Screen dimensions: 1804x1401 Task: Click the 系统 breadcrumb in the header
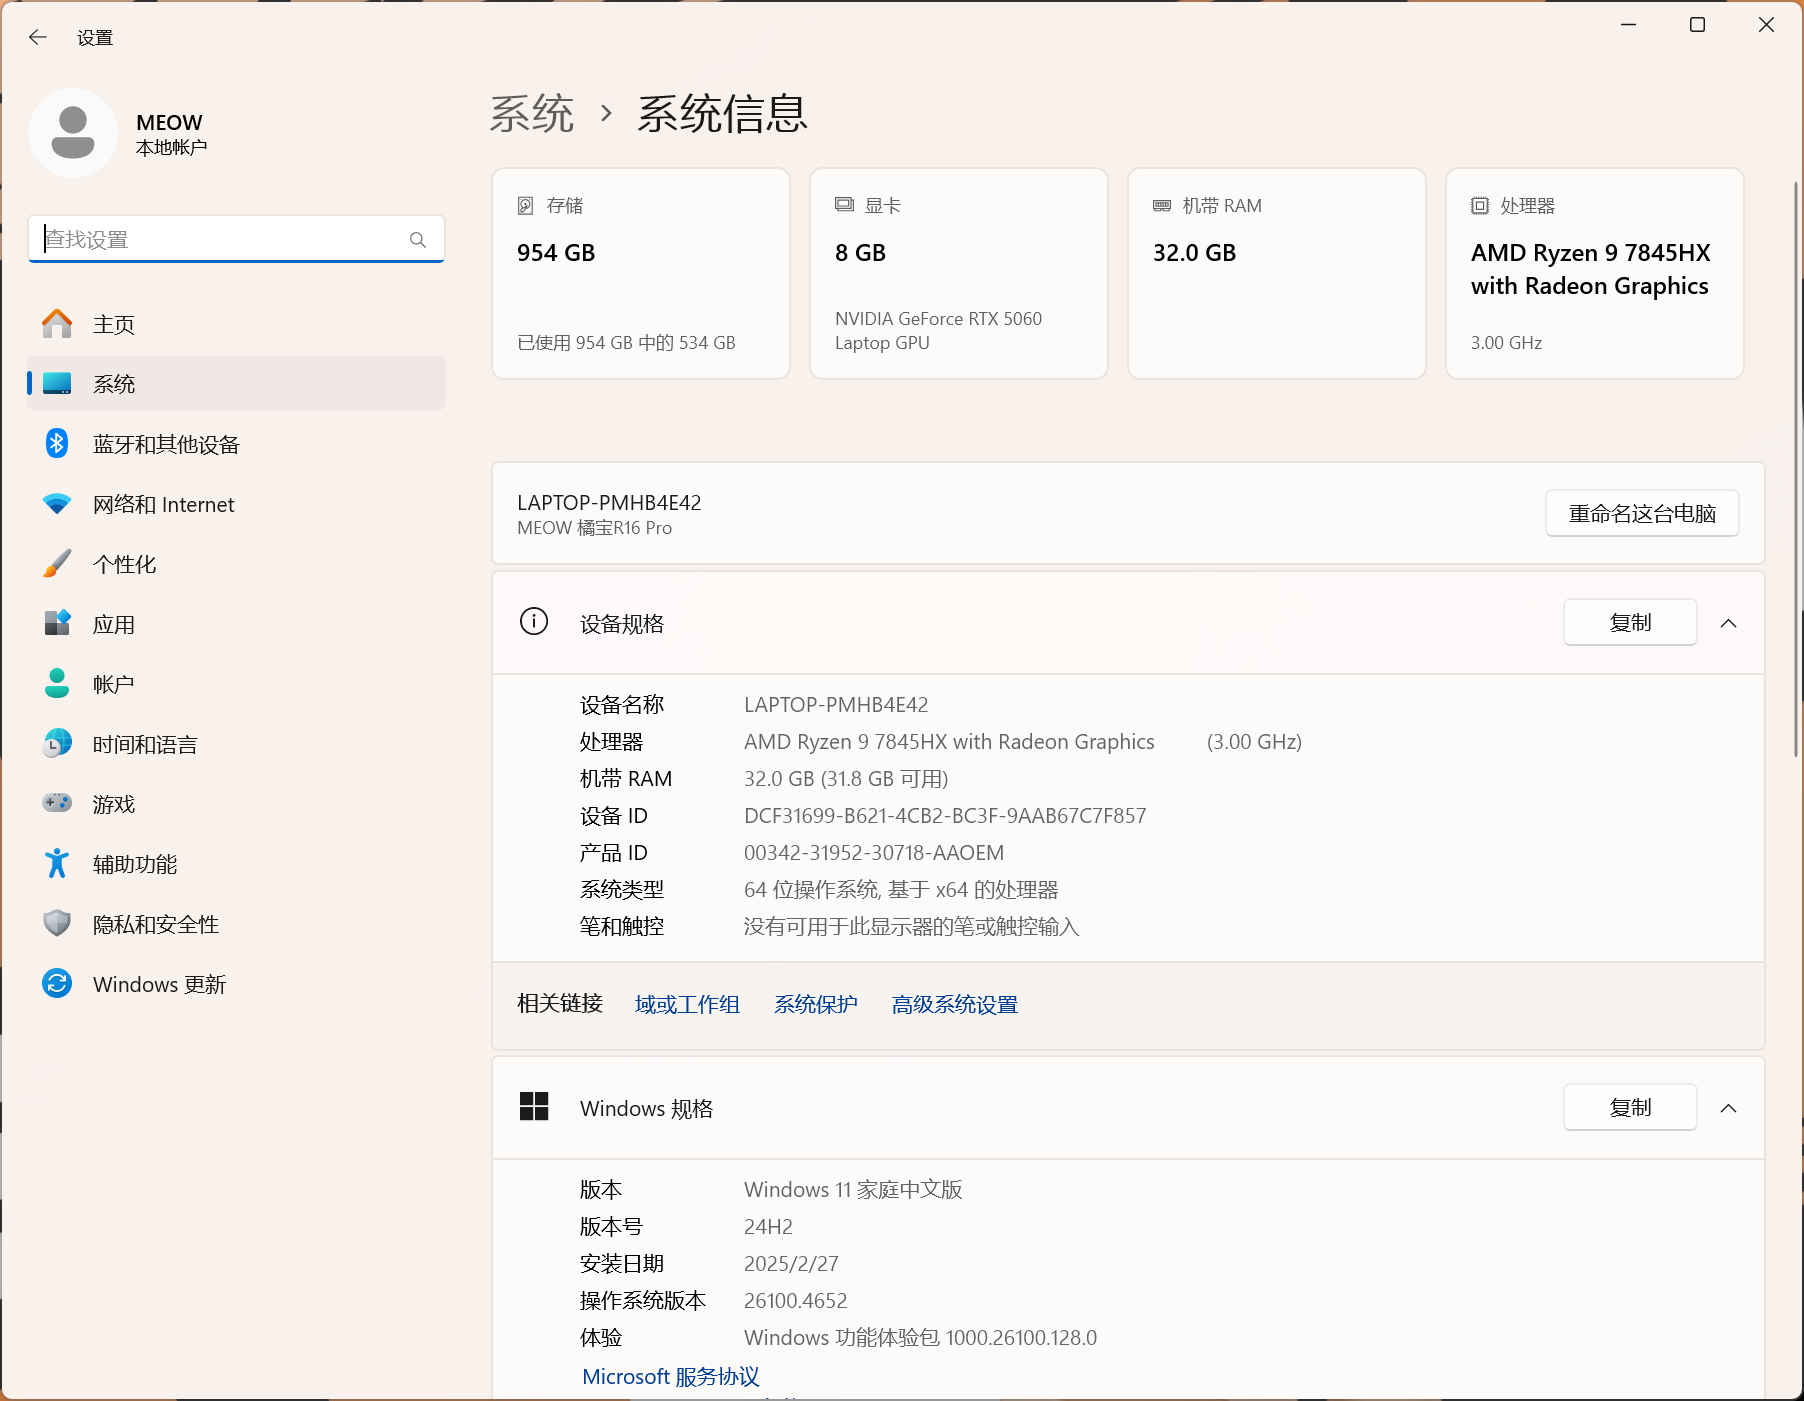point(532,114)
